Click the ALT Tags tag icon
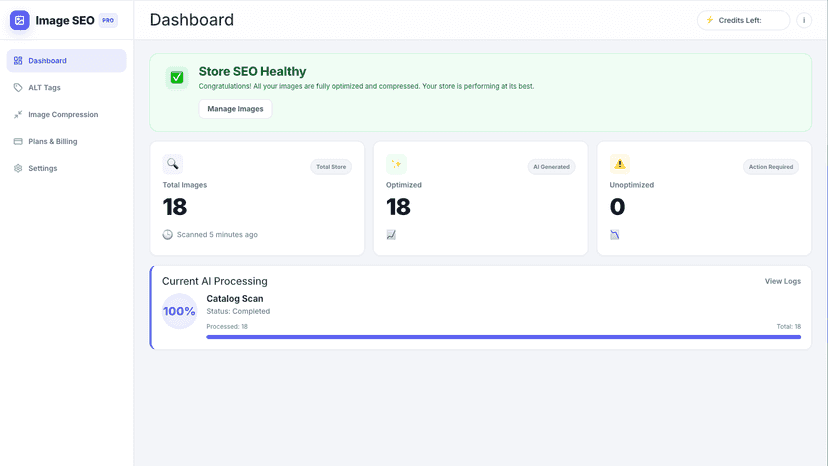The height and width of the screenshot is (466, 828). (18, 88)
